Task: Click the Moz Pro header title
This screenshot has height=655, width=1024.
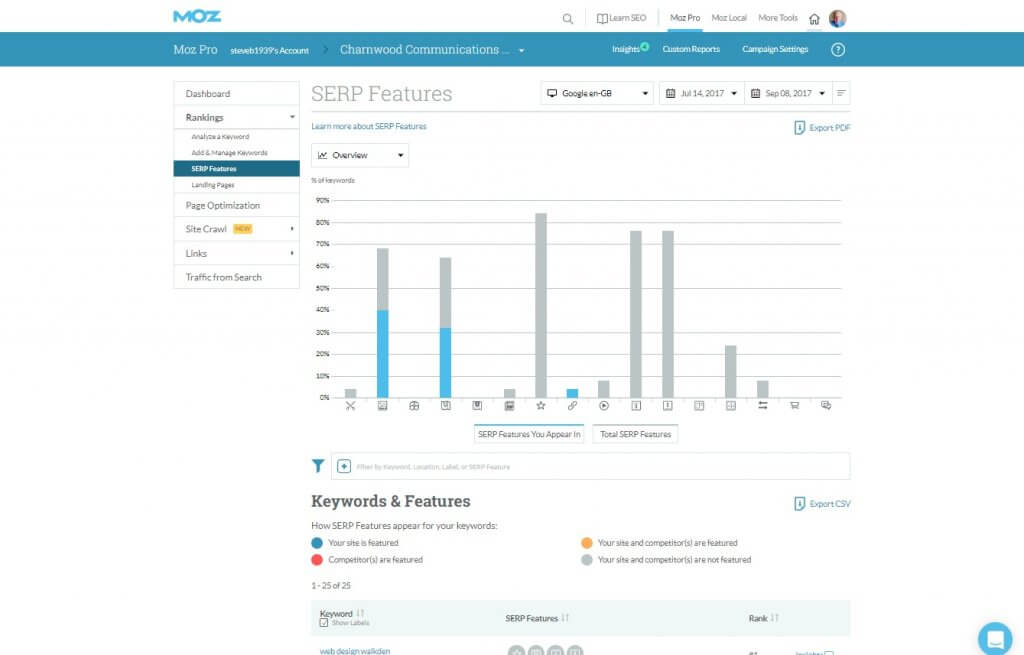Action: click(x=195, y=50)
